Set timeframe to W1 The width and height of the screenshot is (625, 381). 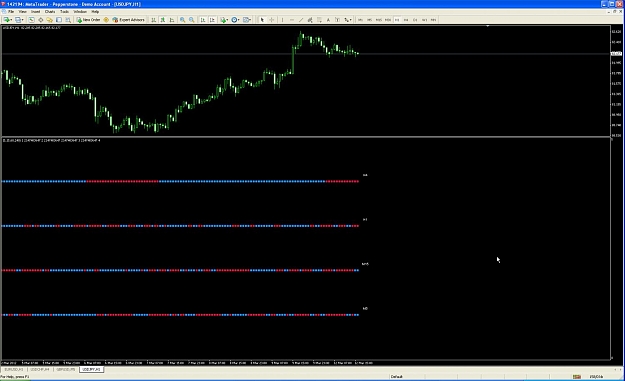click(x=425, y=20)
